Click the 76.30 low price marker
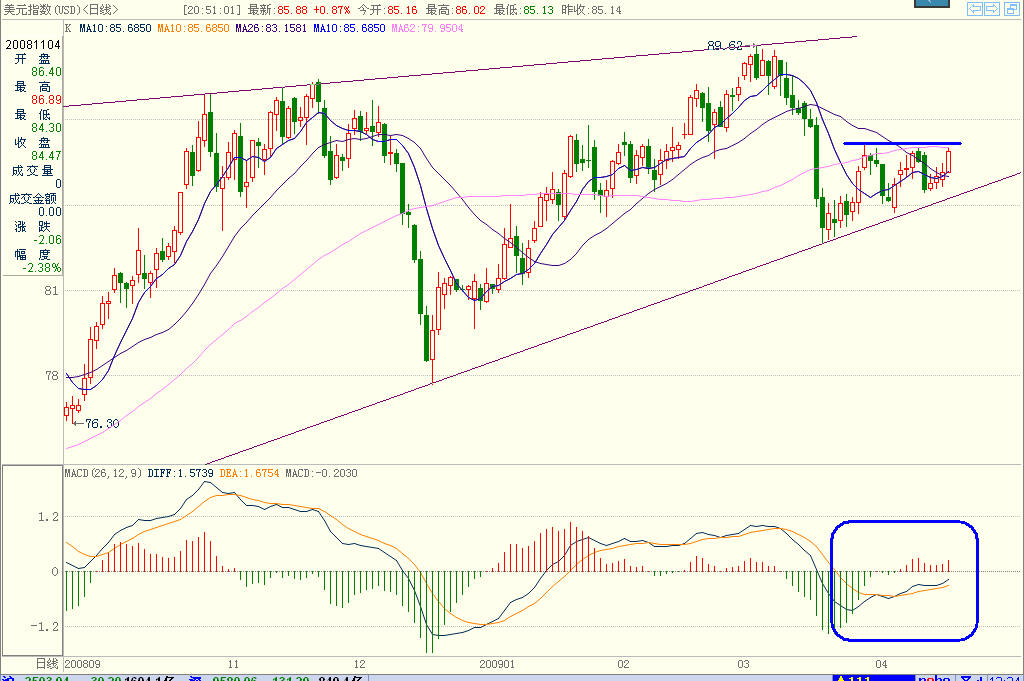The image size is (1024, 681). click(x=103, y=424)
